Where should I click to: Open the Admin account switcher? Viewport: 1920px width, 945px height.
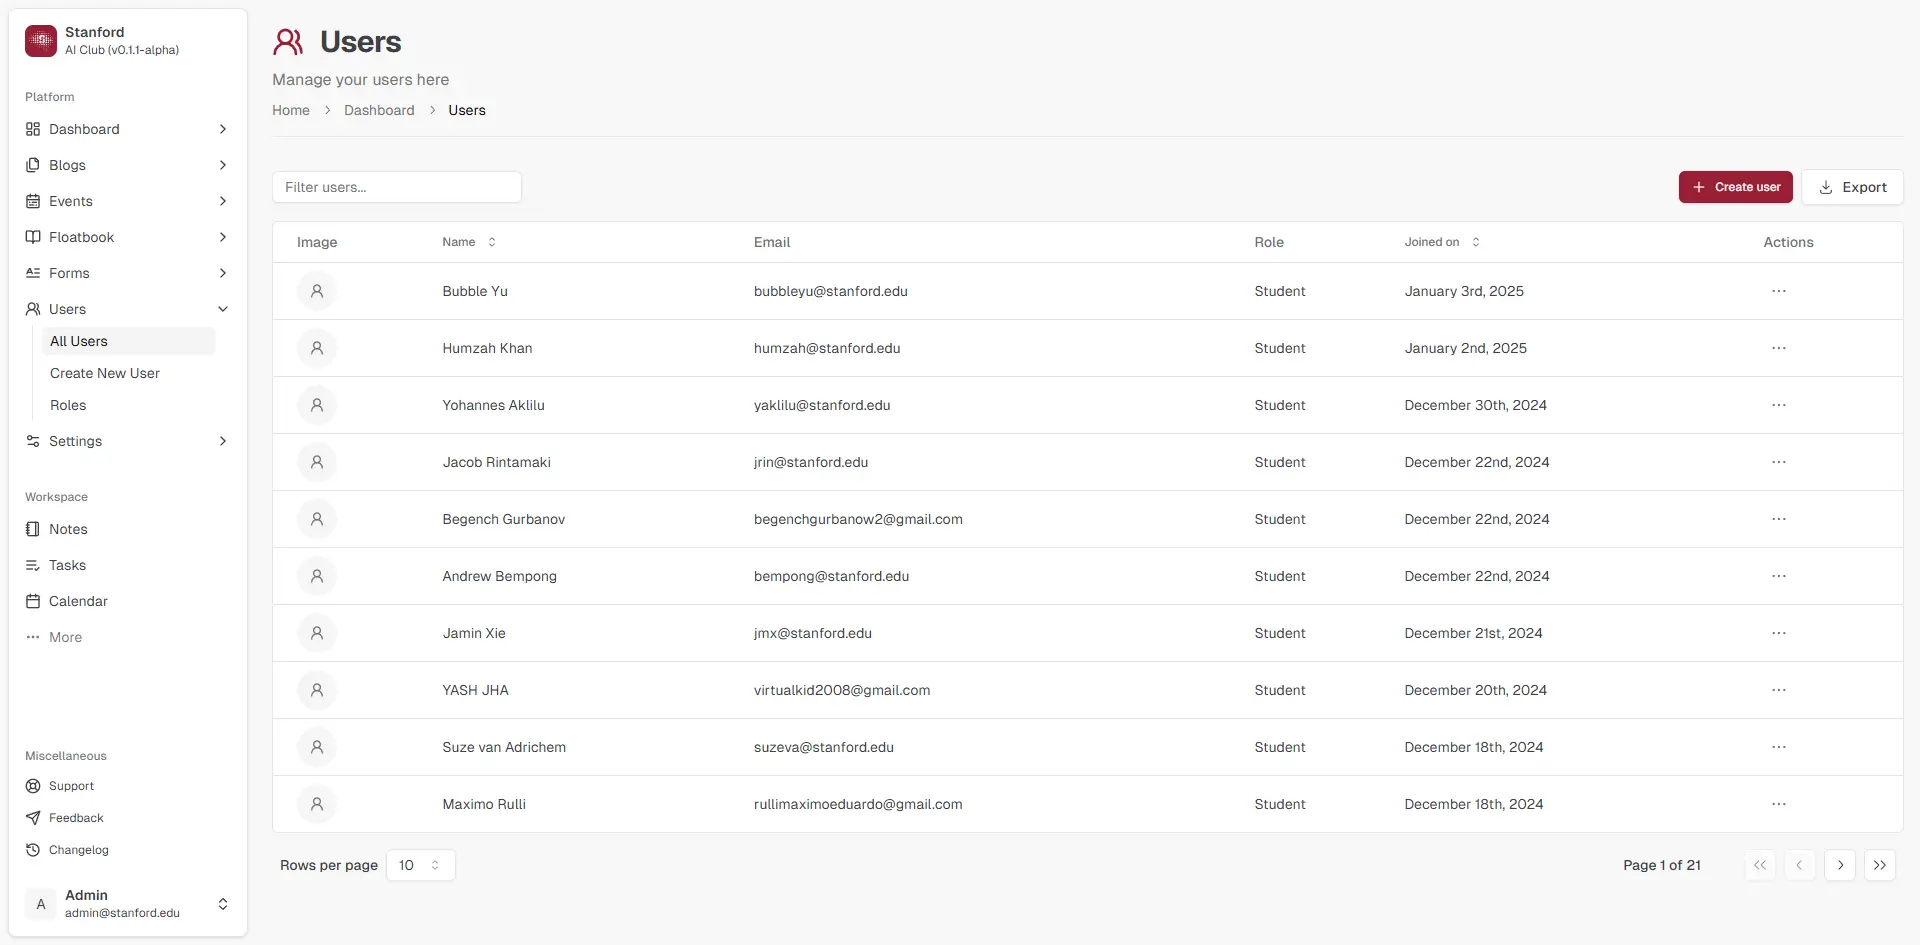point(223,904)
